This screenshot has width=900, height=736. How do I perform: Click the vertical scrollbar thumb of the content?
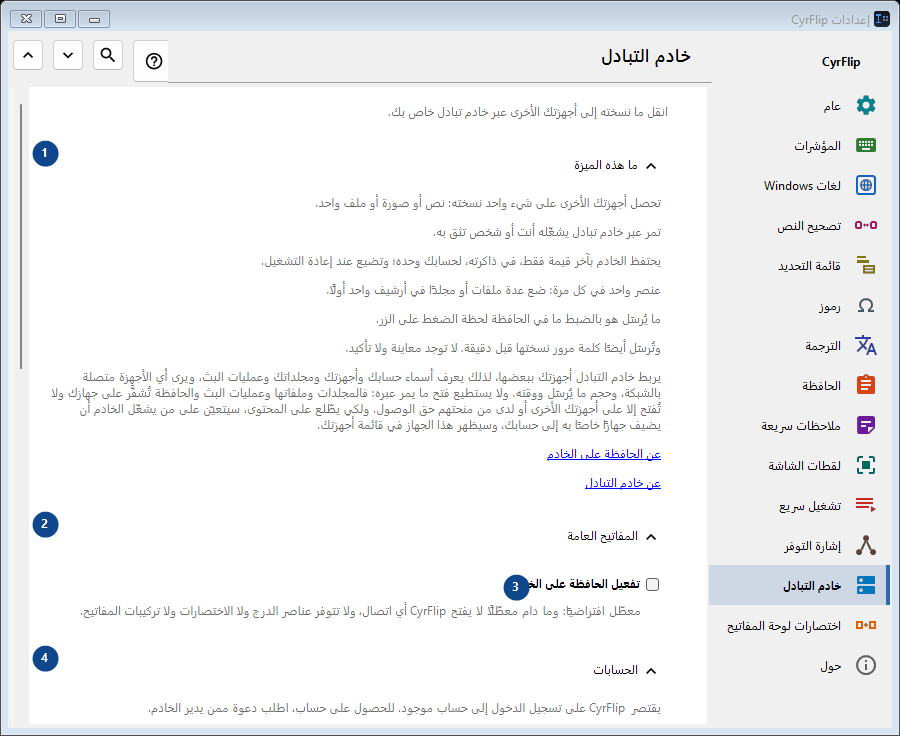coord(21,237)
